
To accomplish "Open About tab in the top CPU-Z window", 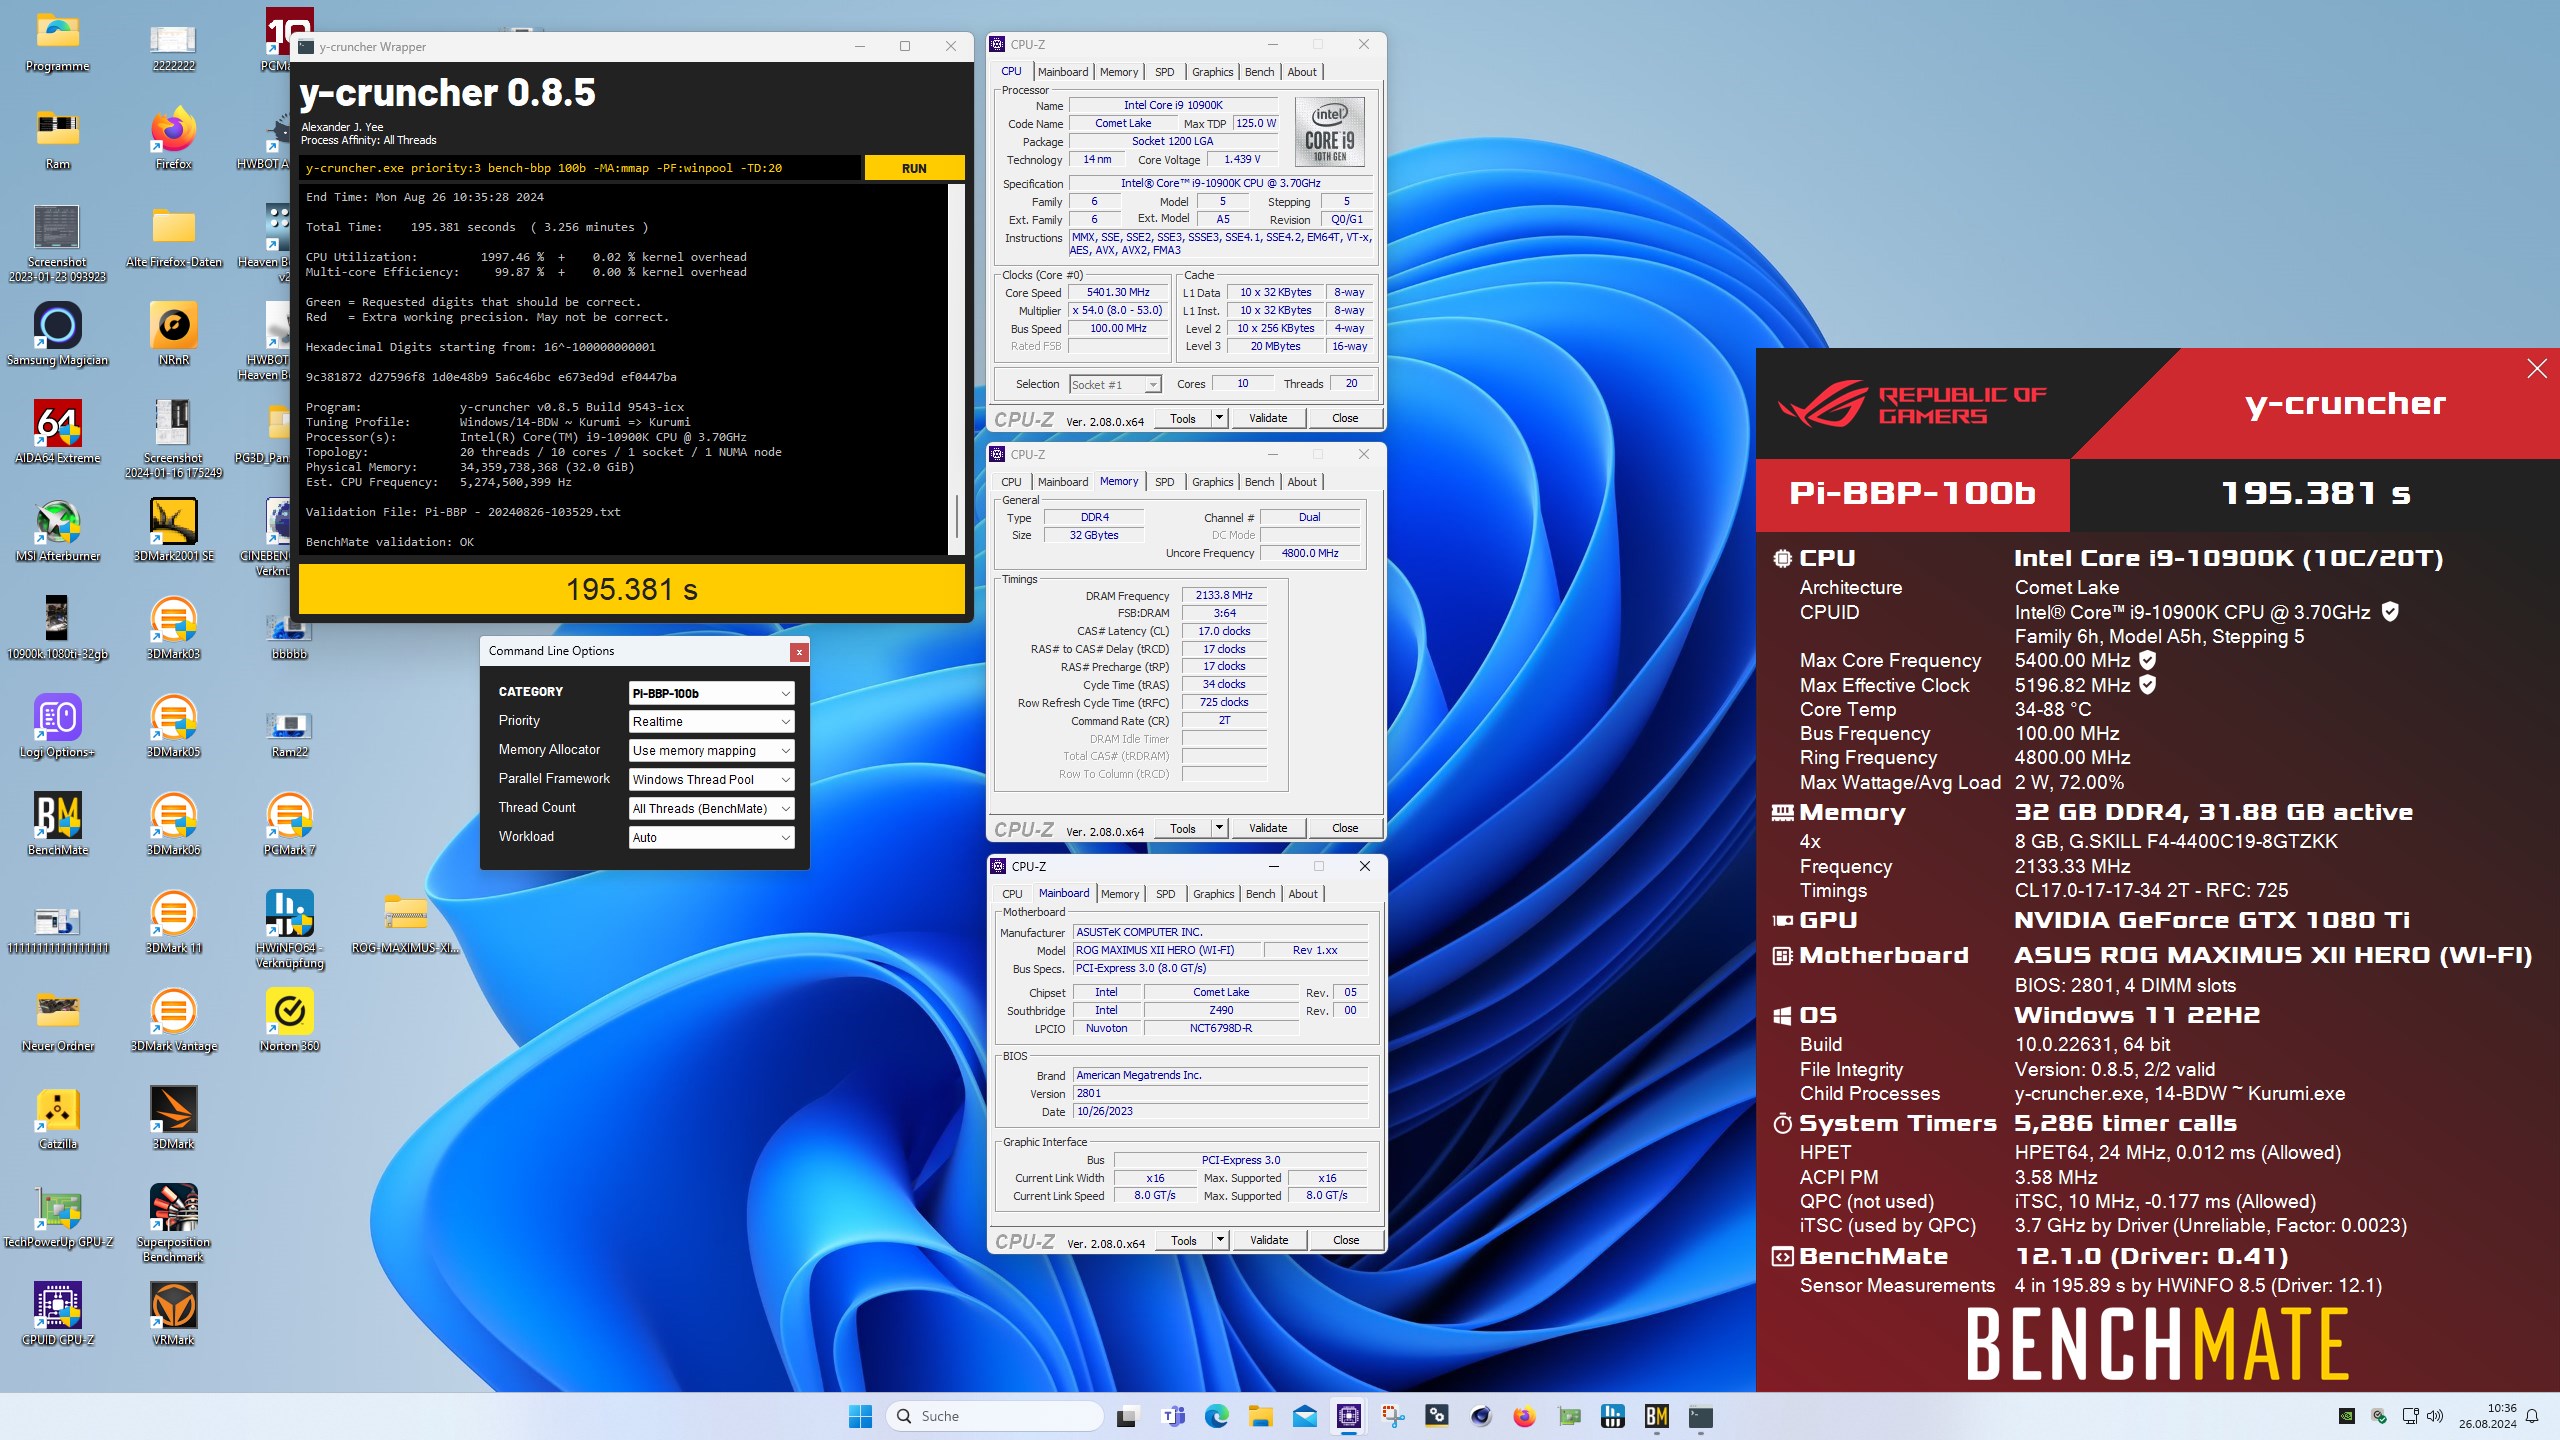I will [1302, 72].
